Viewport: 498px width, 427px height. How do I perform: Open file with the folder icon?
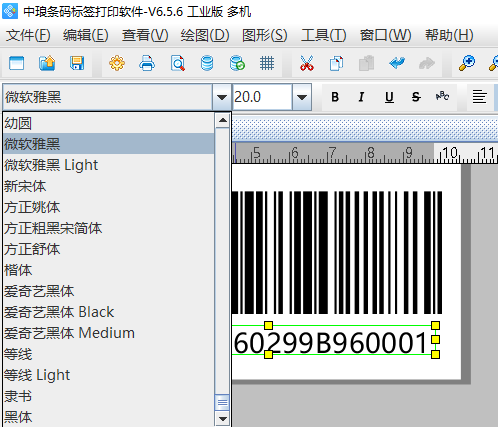(x=47, y=63)
